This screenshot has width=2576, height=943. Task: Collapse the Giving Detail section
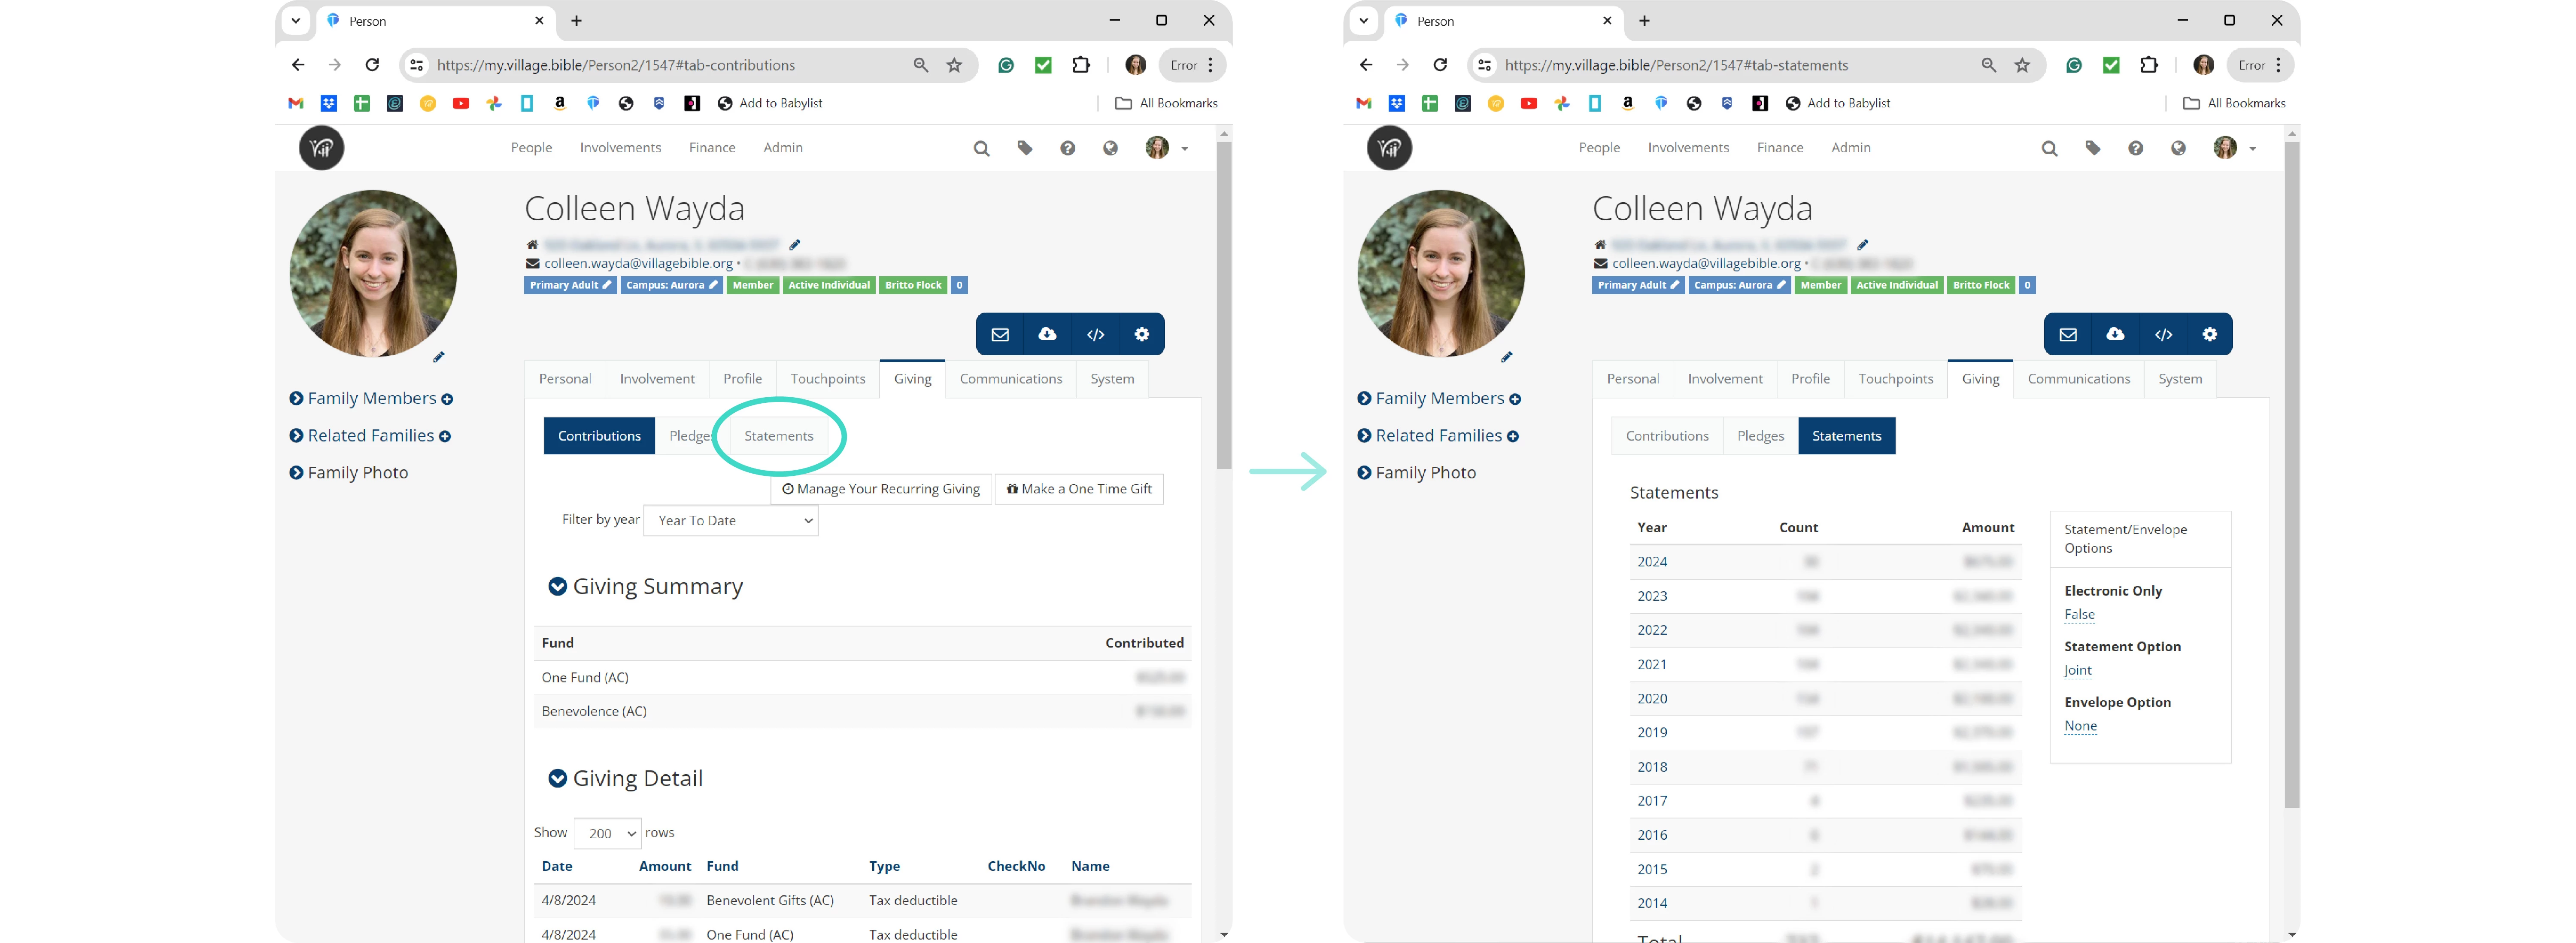click(557, 778)
